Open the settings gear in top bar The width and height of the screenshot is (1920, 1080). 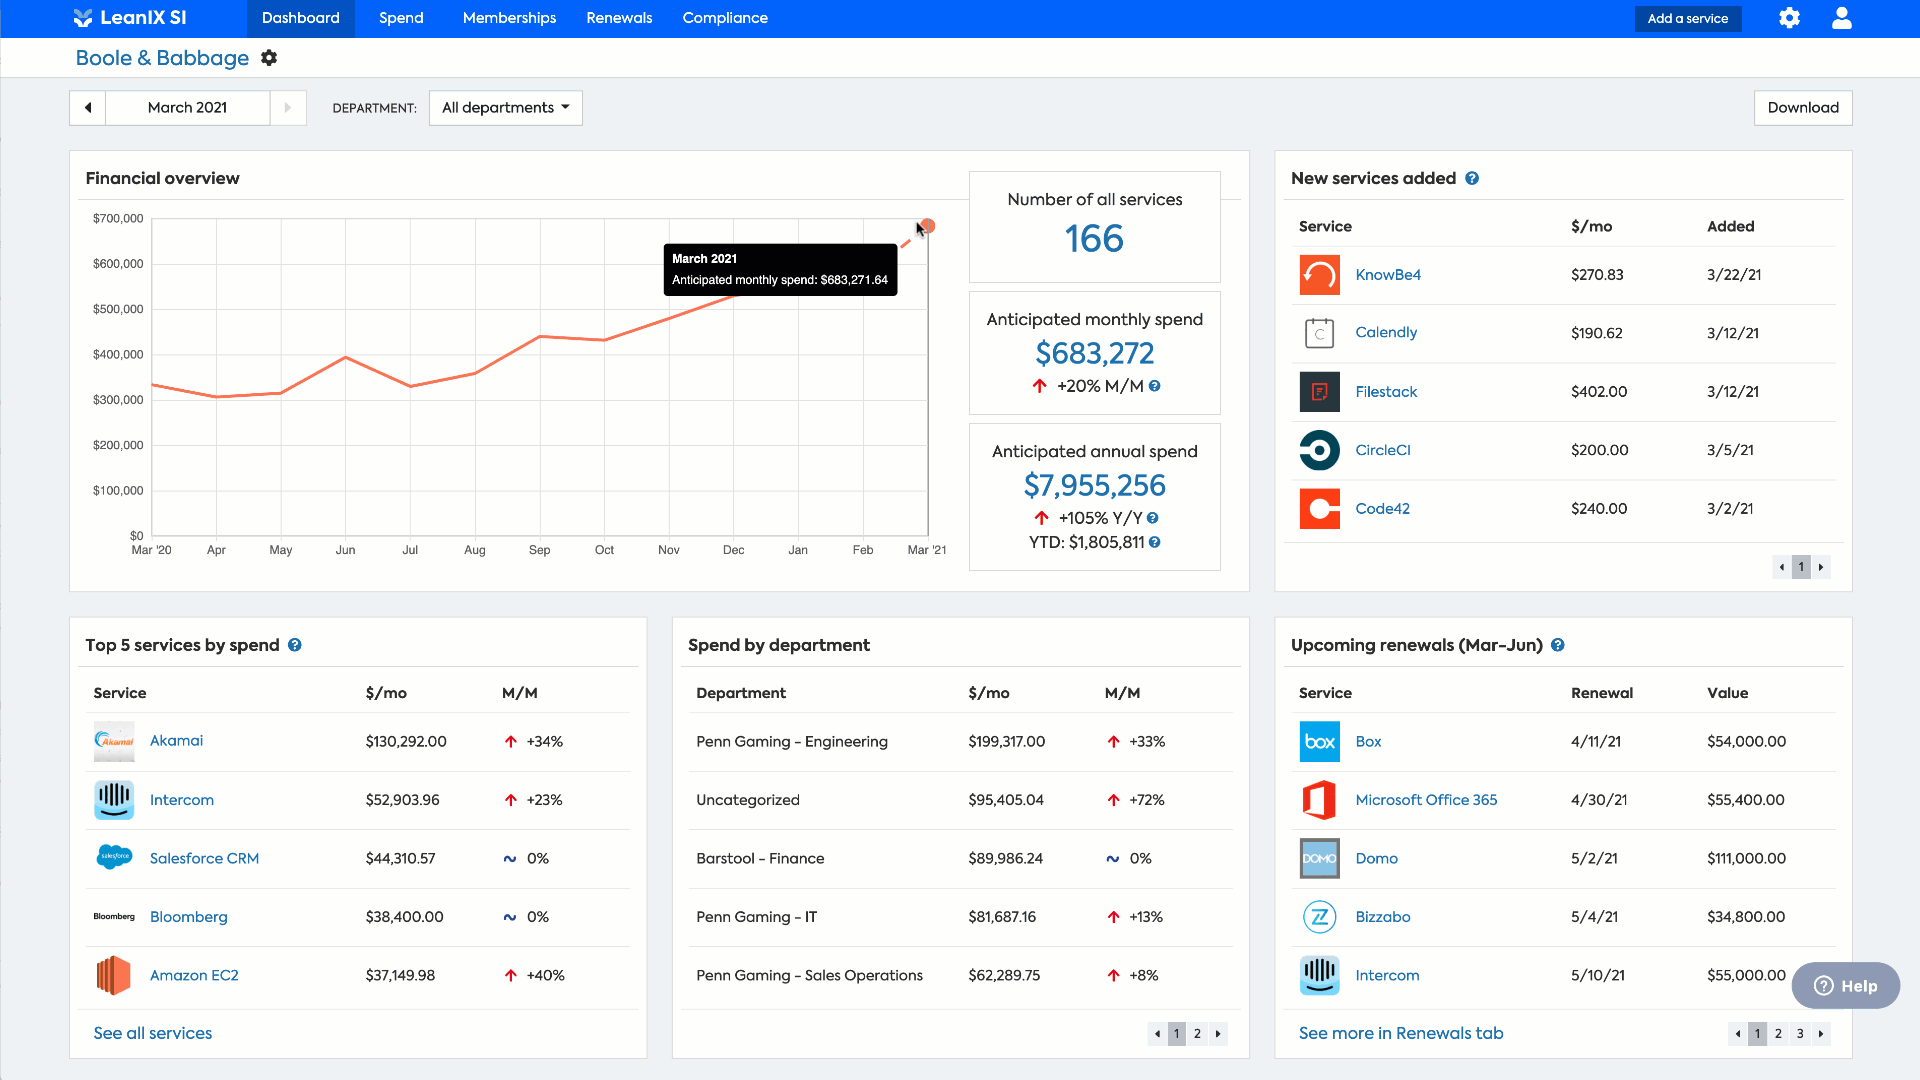click(x=1789, y=18)
